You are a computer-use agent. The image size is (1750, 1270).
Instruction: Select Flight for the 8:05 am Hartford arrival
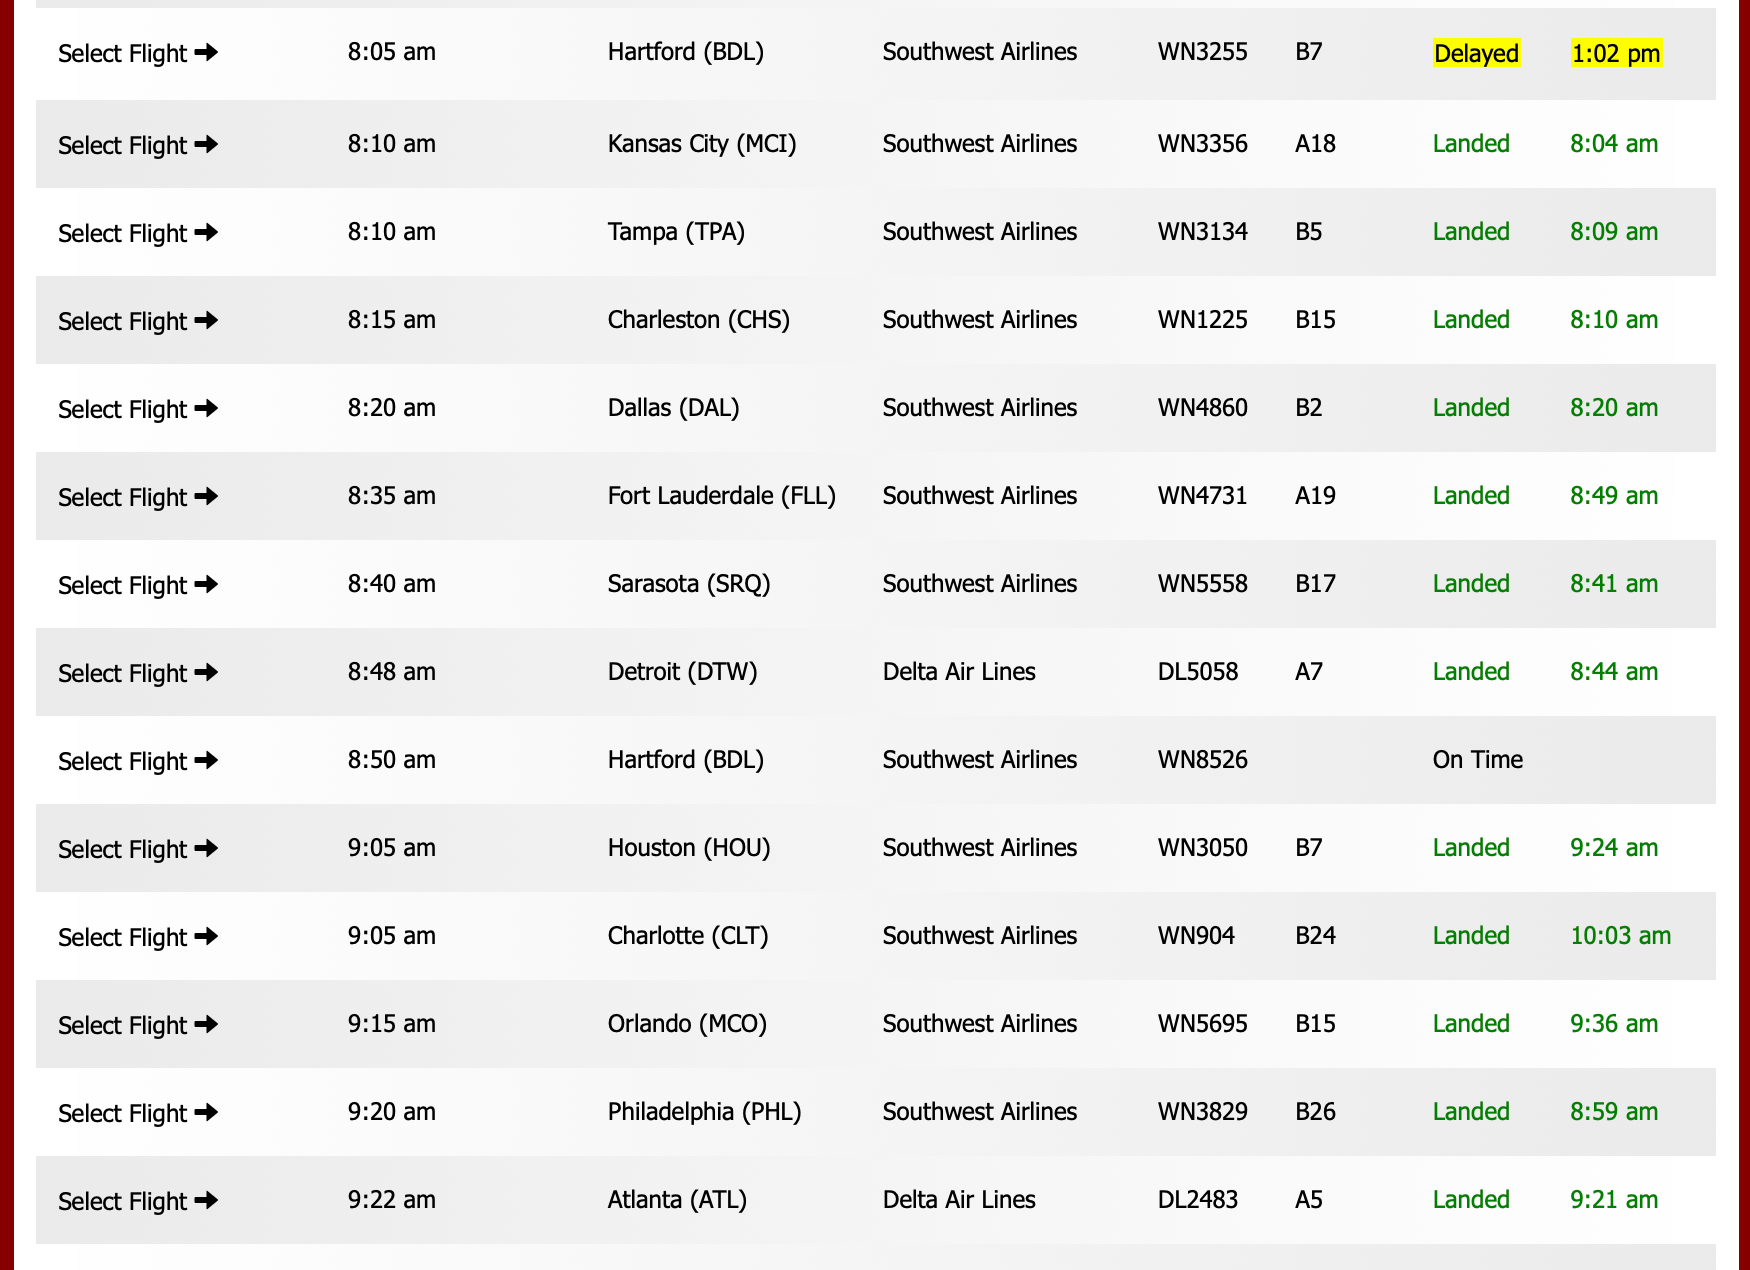pos(138,53)
